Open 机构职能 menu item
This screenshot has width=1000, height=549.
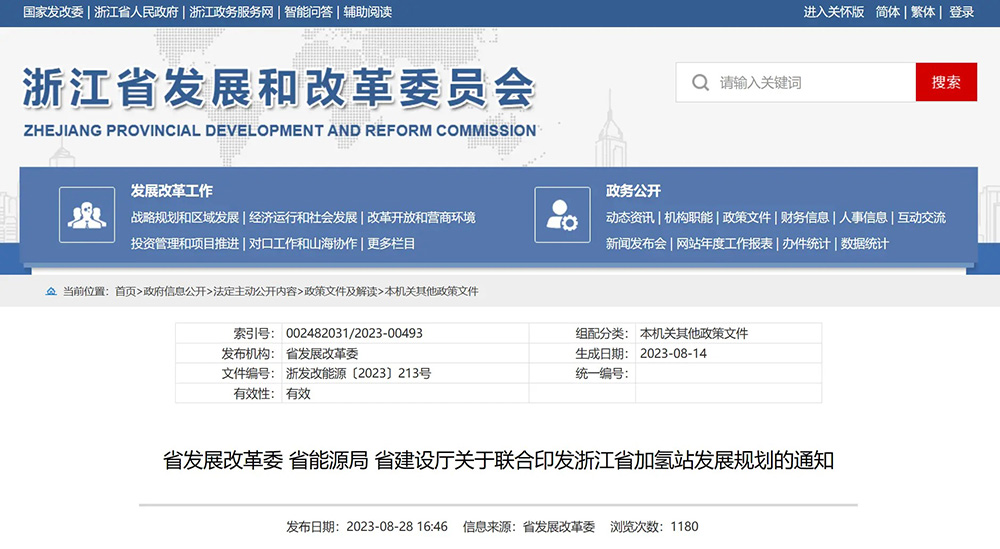point(688,217)
